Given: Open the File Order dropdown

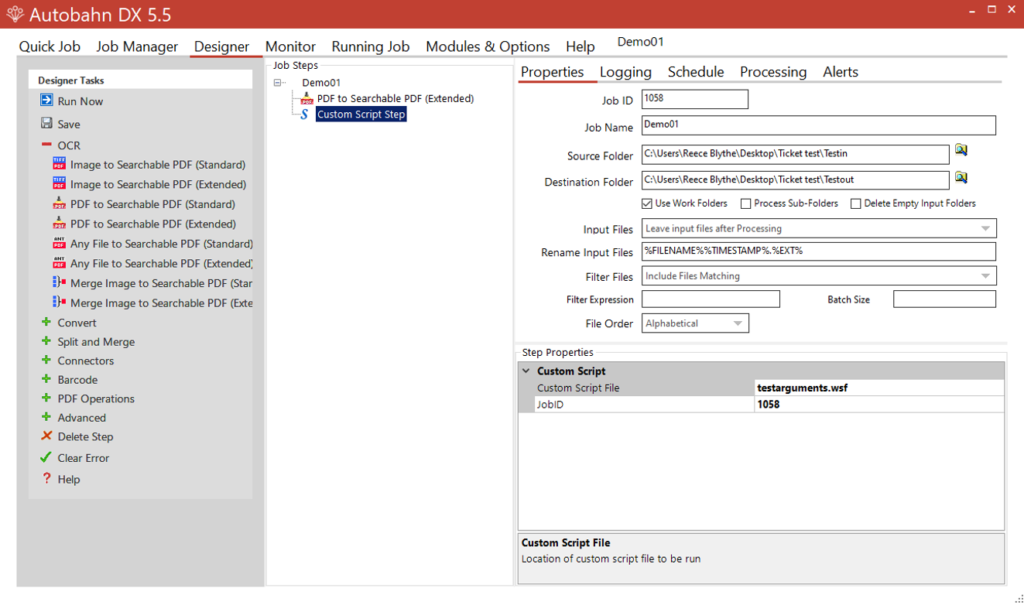Looking at the screenshot, I should tap(737, 324).
